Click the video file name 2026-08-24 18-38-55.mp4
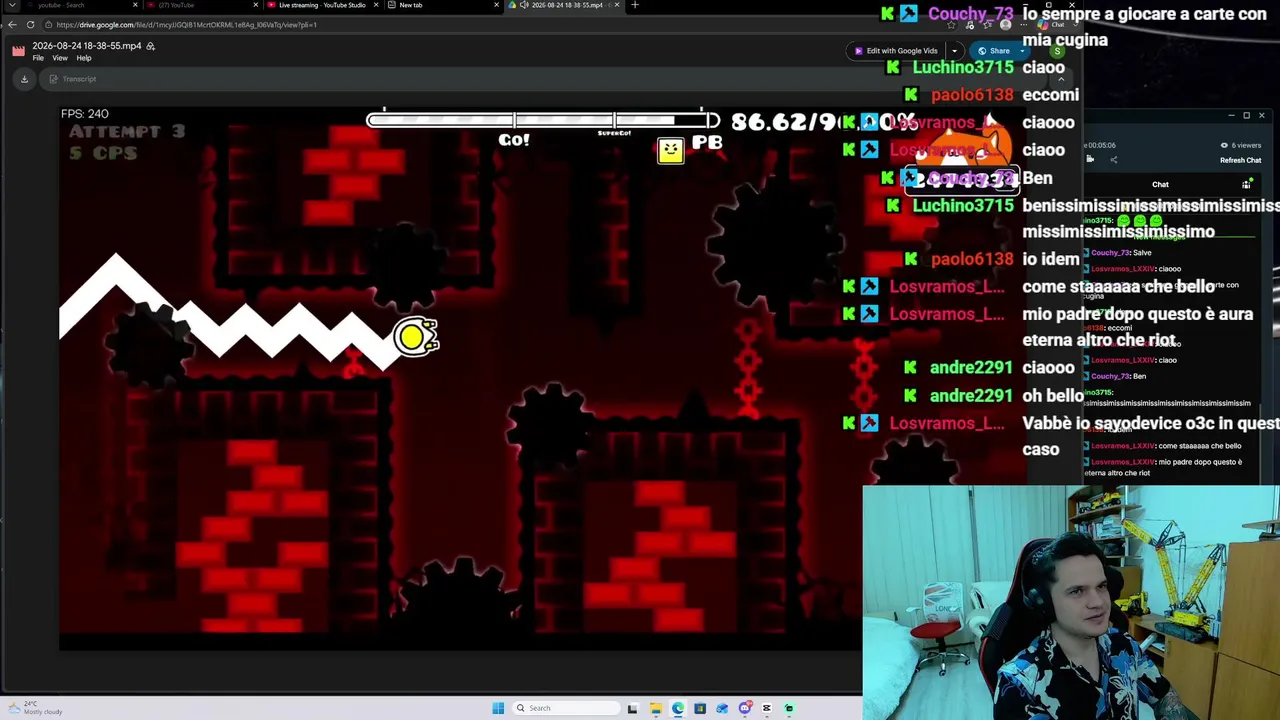The image size is (1280, 720). (87, 46)
